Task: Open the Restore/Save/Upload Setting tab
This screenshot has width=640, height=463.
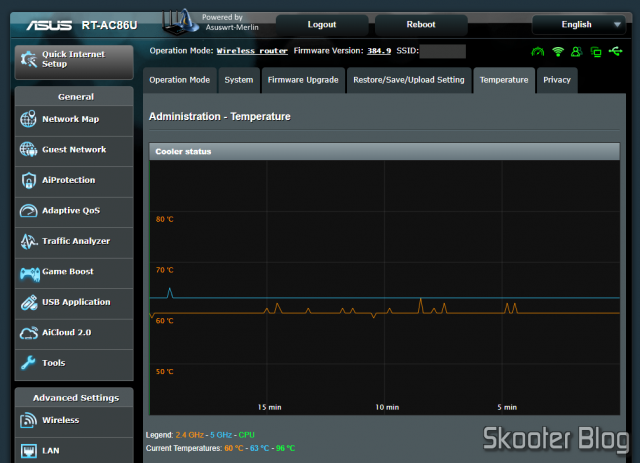Action: pos(409,80)
